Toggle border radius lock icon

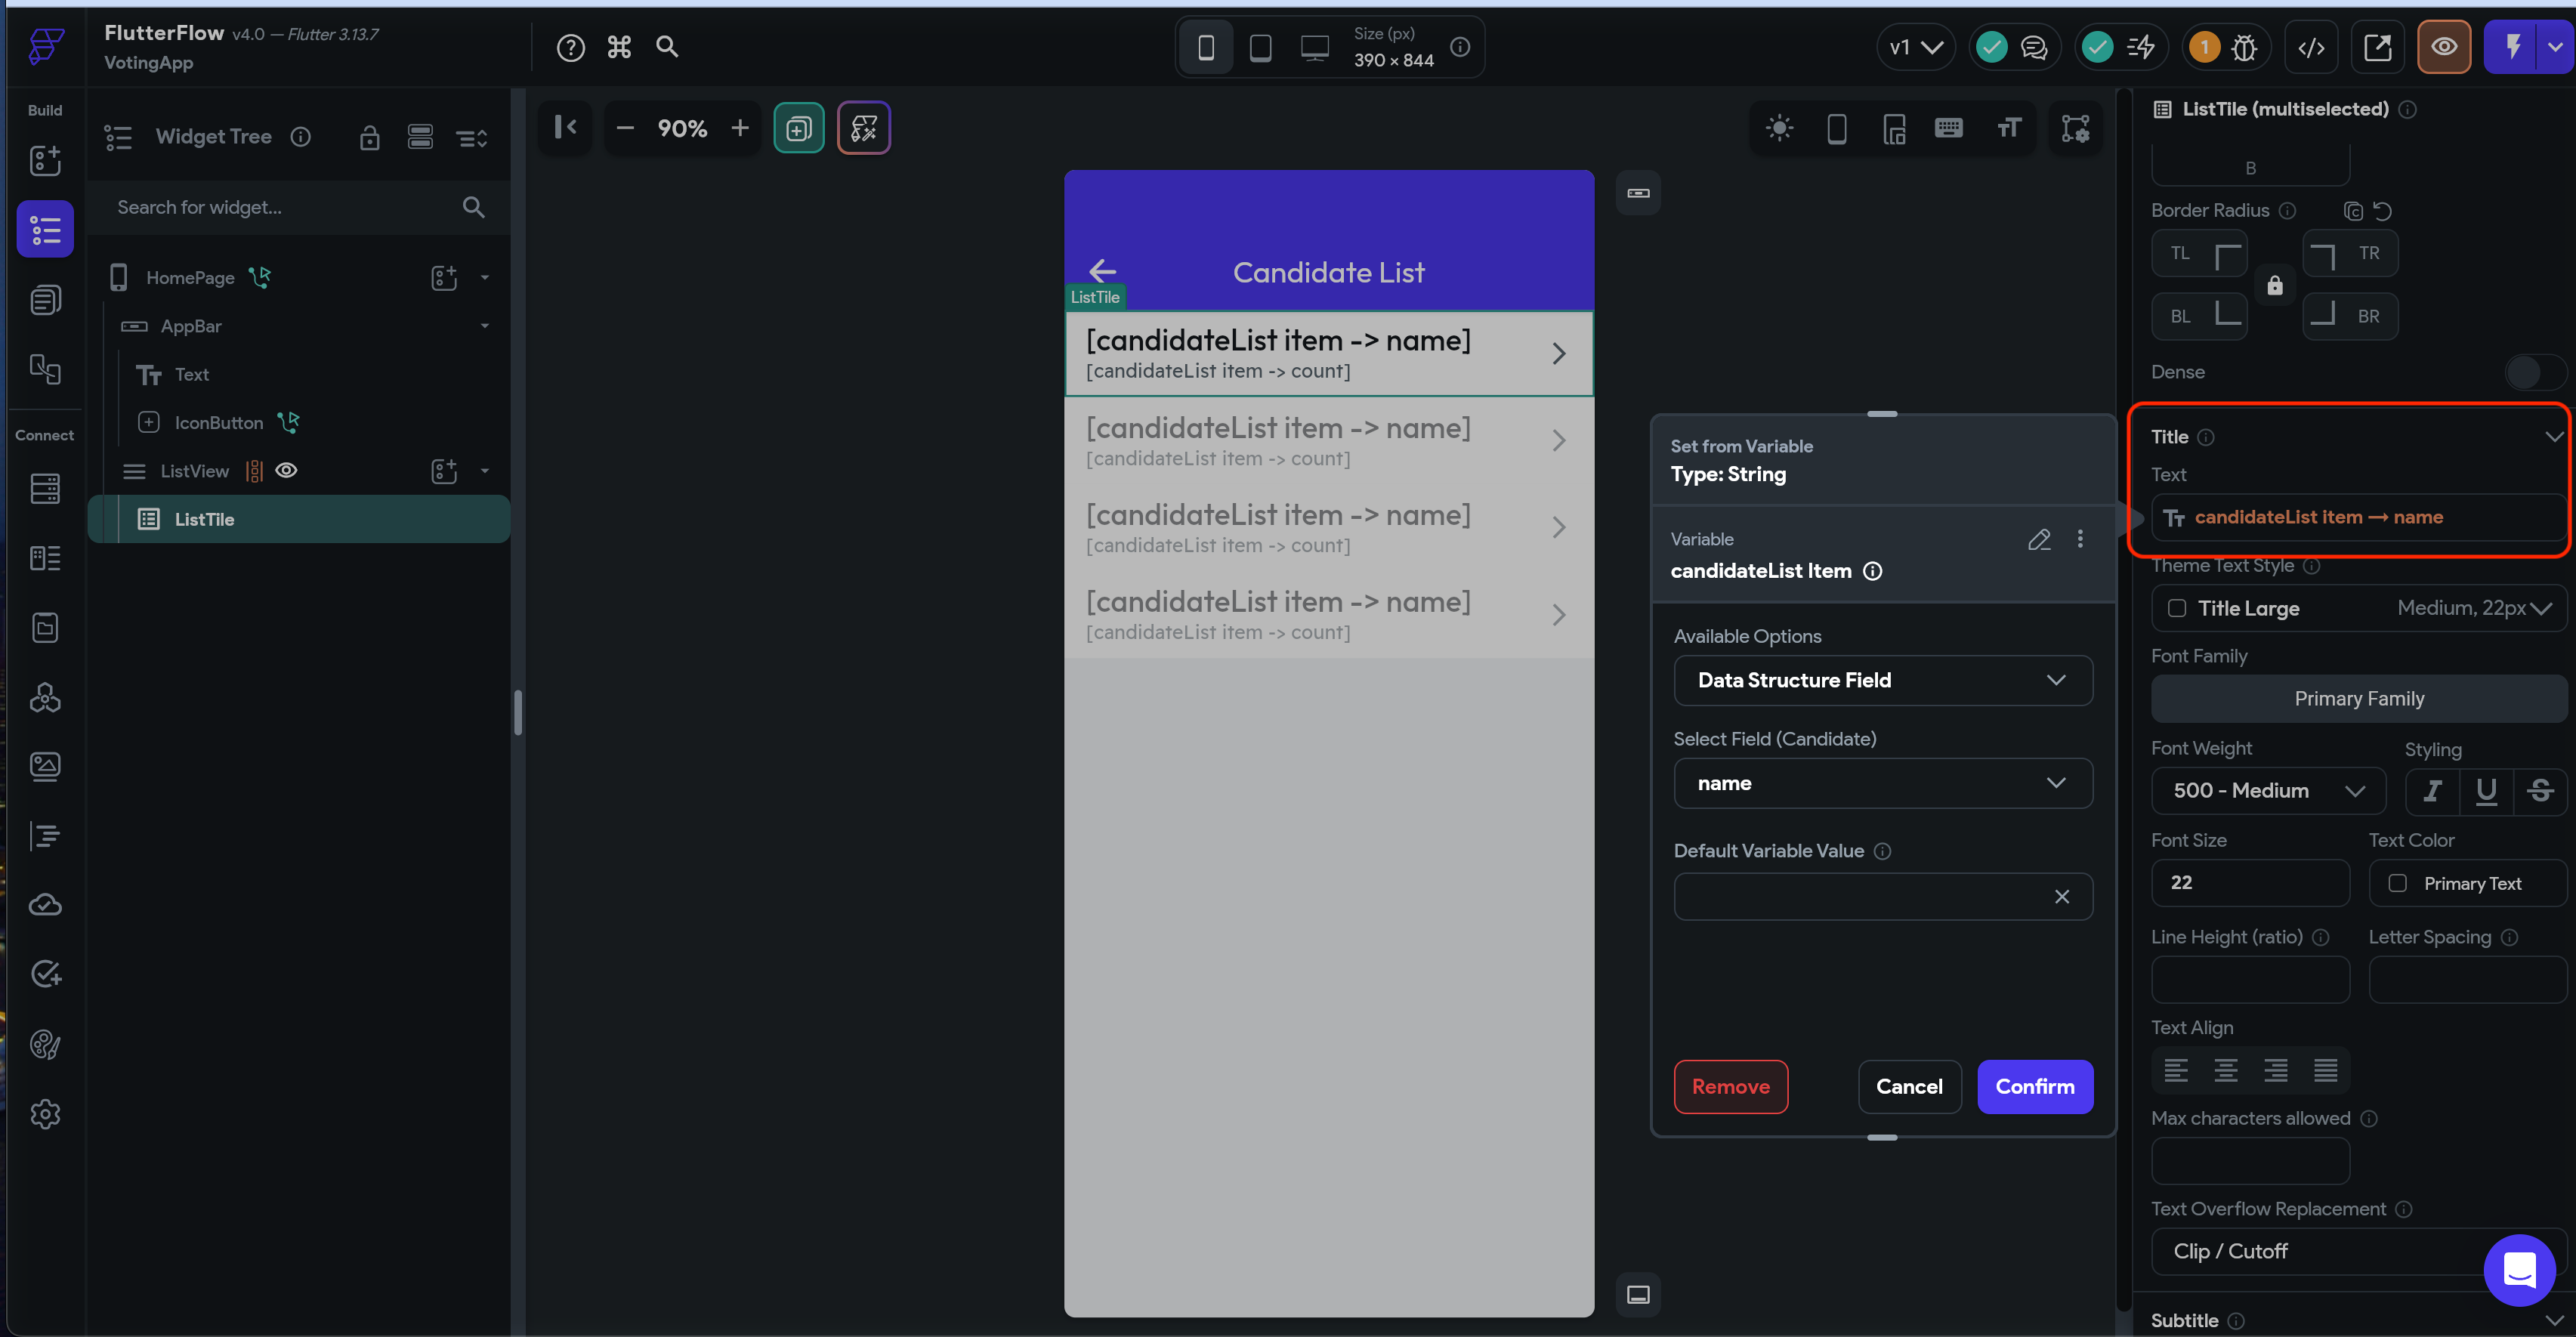[x=2275, y=286]
